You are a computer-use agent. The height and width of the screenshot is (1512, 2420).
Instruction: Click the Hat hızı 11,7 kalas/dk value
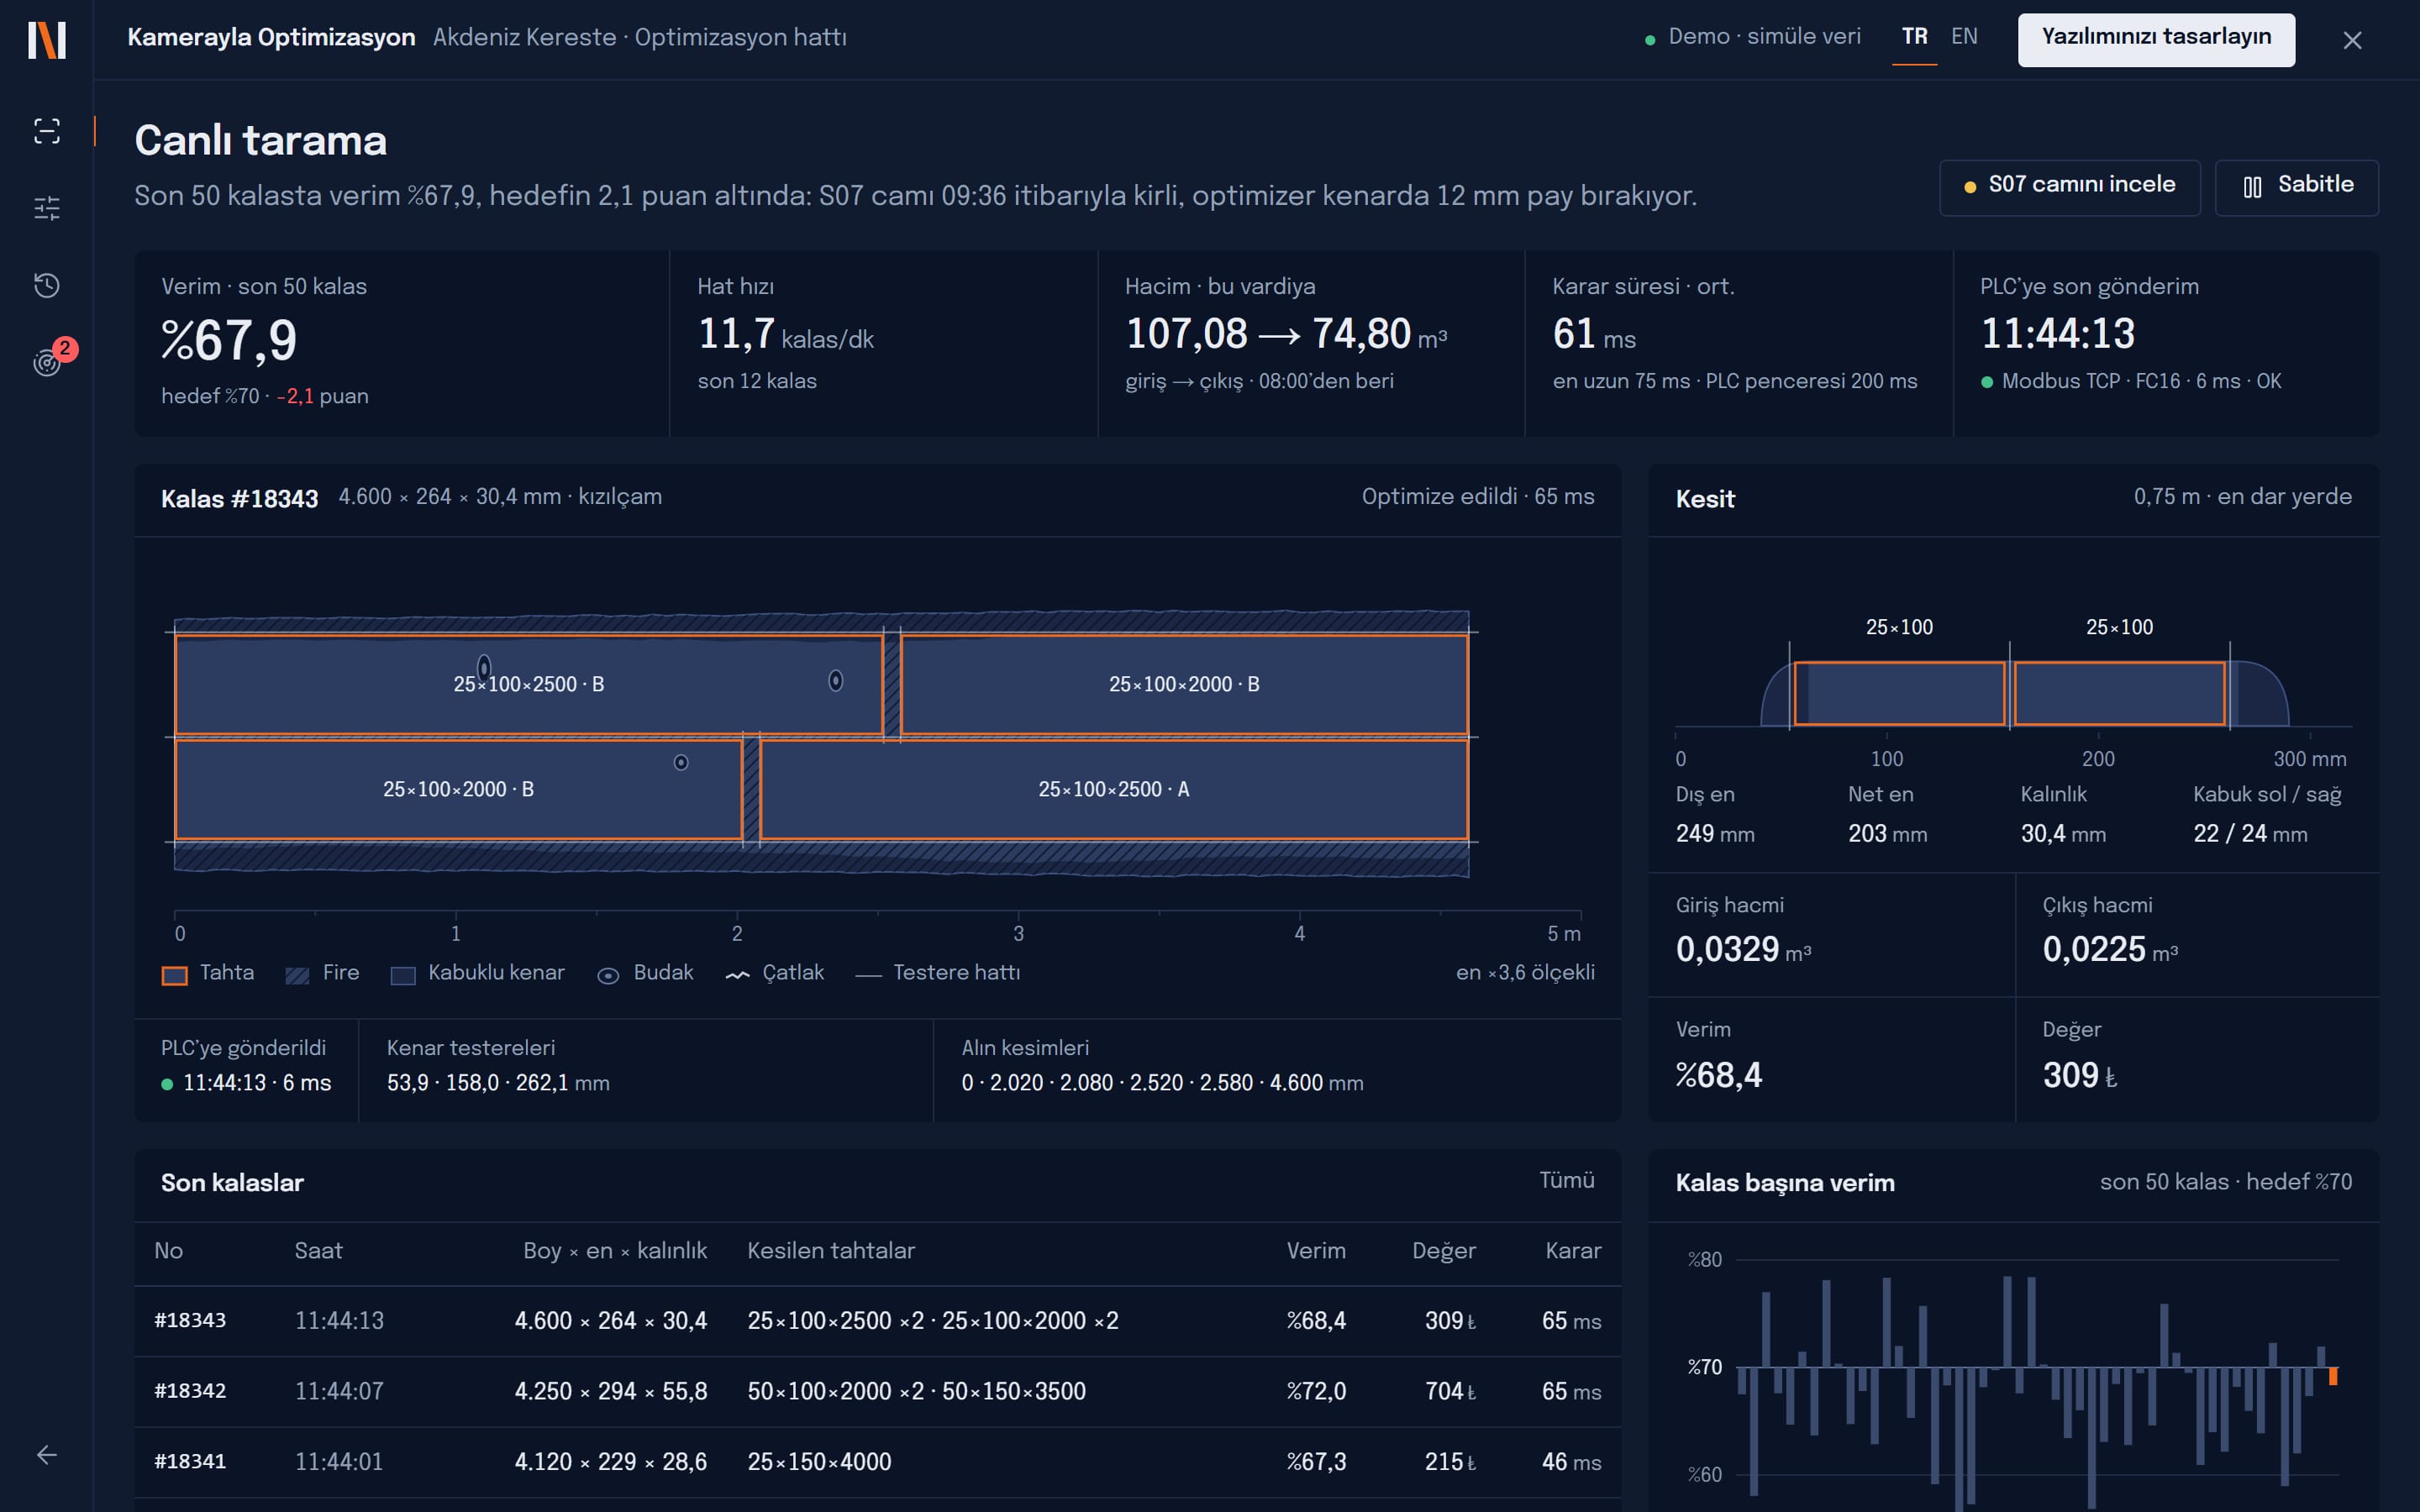785,335
